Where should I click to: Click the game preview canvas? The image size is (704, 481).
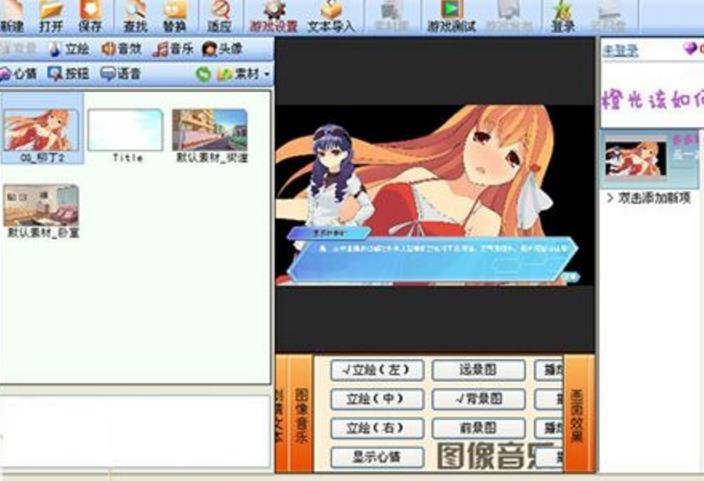tap(435, 195)
